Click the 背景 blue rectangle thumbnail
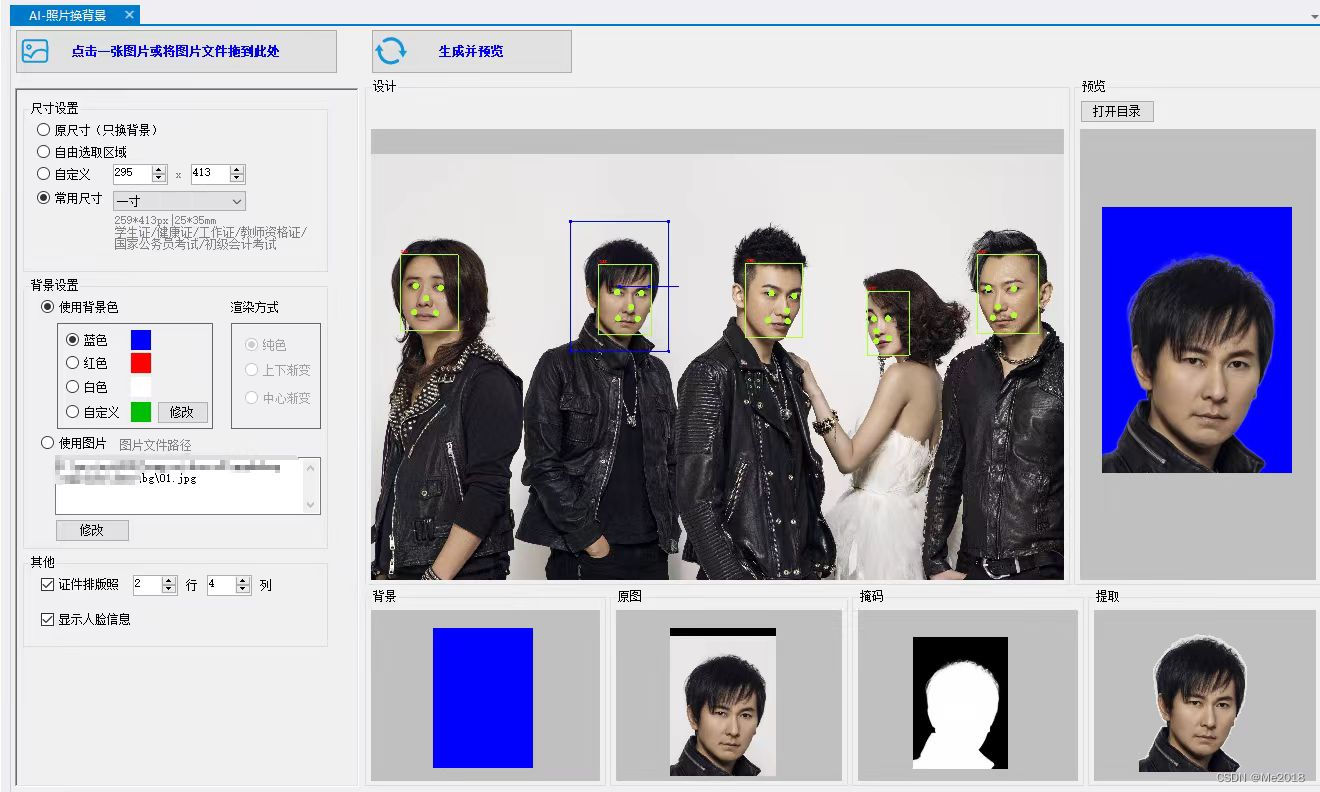This screenshot has height=792, width=1320. tap(483, 698)
